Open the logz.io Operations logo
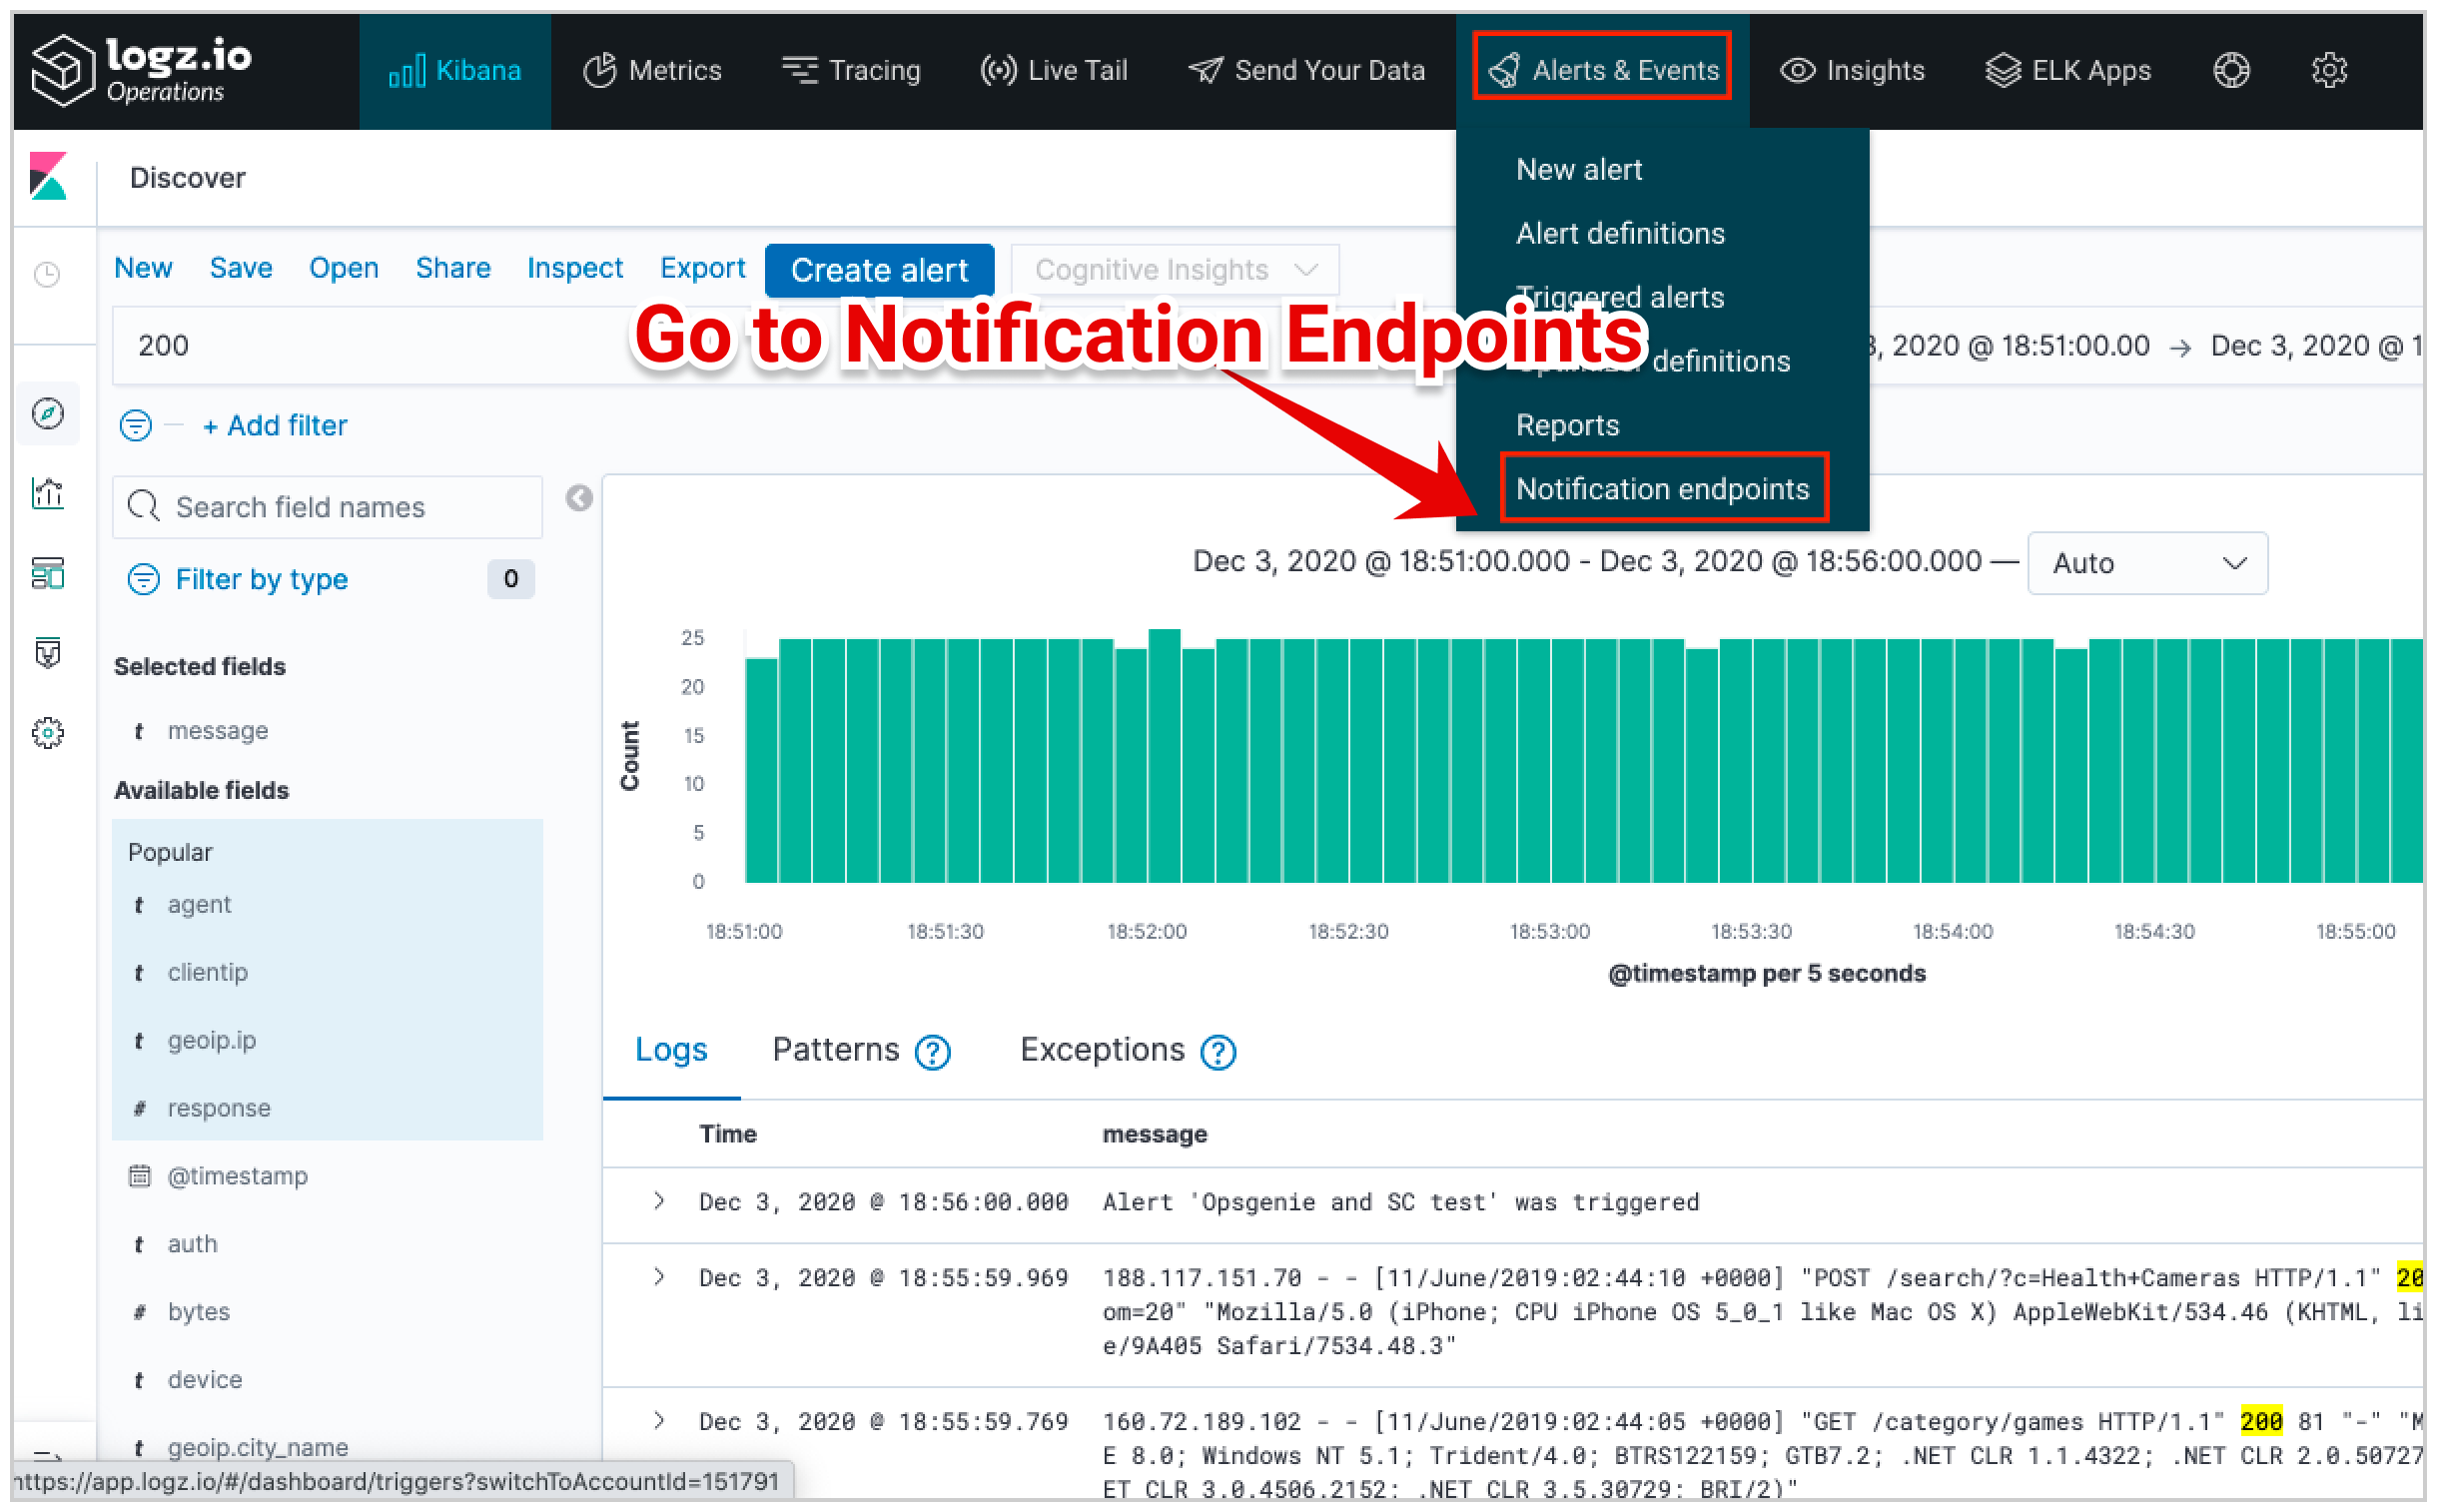The height and width of the screenshot is (1512, 2437). click(141, 70)
